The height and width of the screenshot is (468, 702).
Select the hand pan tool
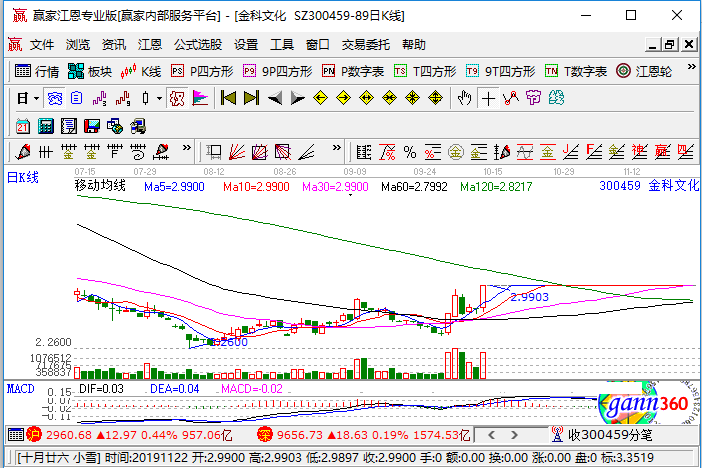(464, 98)
